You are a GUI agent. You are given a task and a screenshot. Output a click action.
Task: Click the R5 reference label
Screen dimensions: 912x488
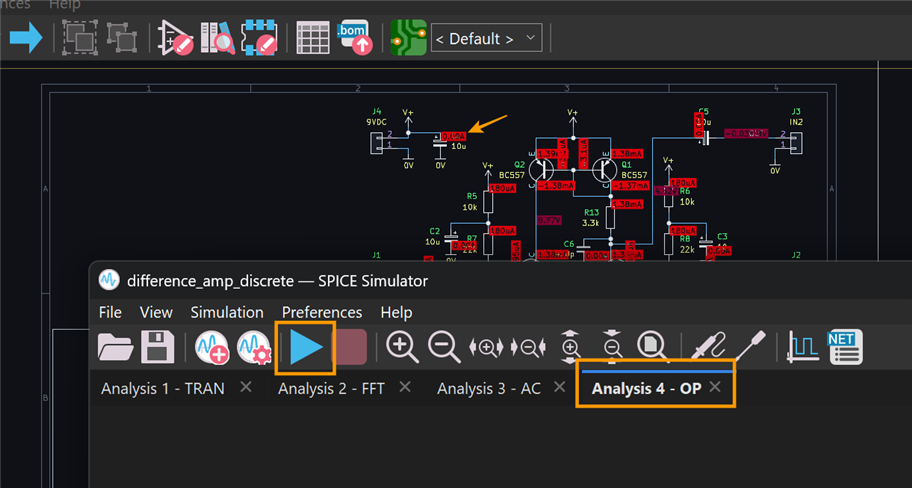pyautogui.click(x=472, y=196)
